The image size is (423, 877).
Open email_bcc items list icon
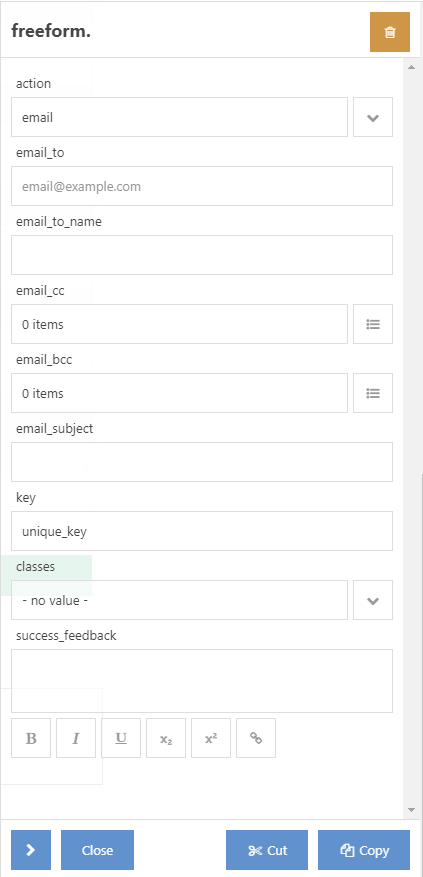coord(373,393)
